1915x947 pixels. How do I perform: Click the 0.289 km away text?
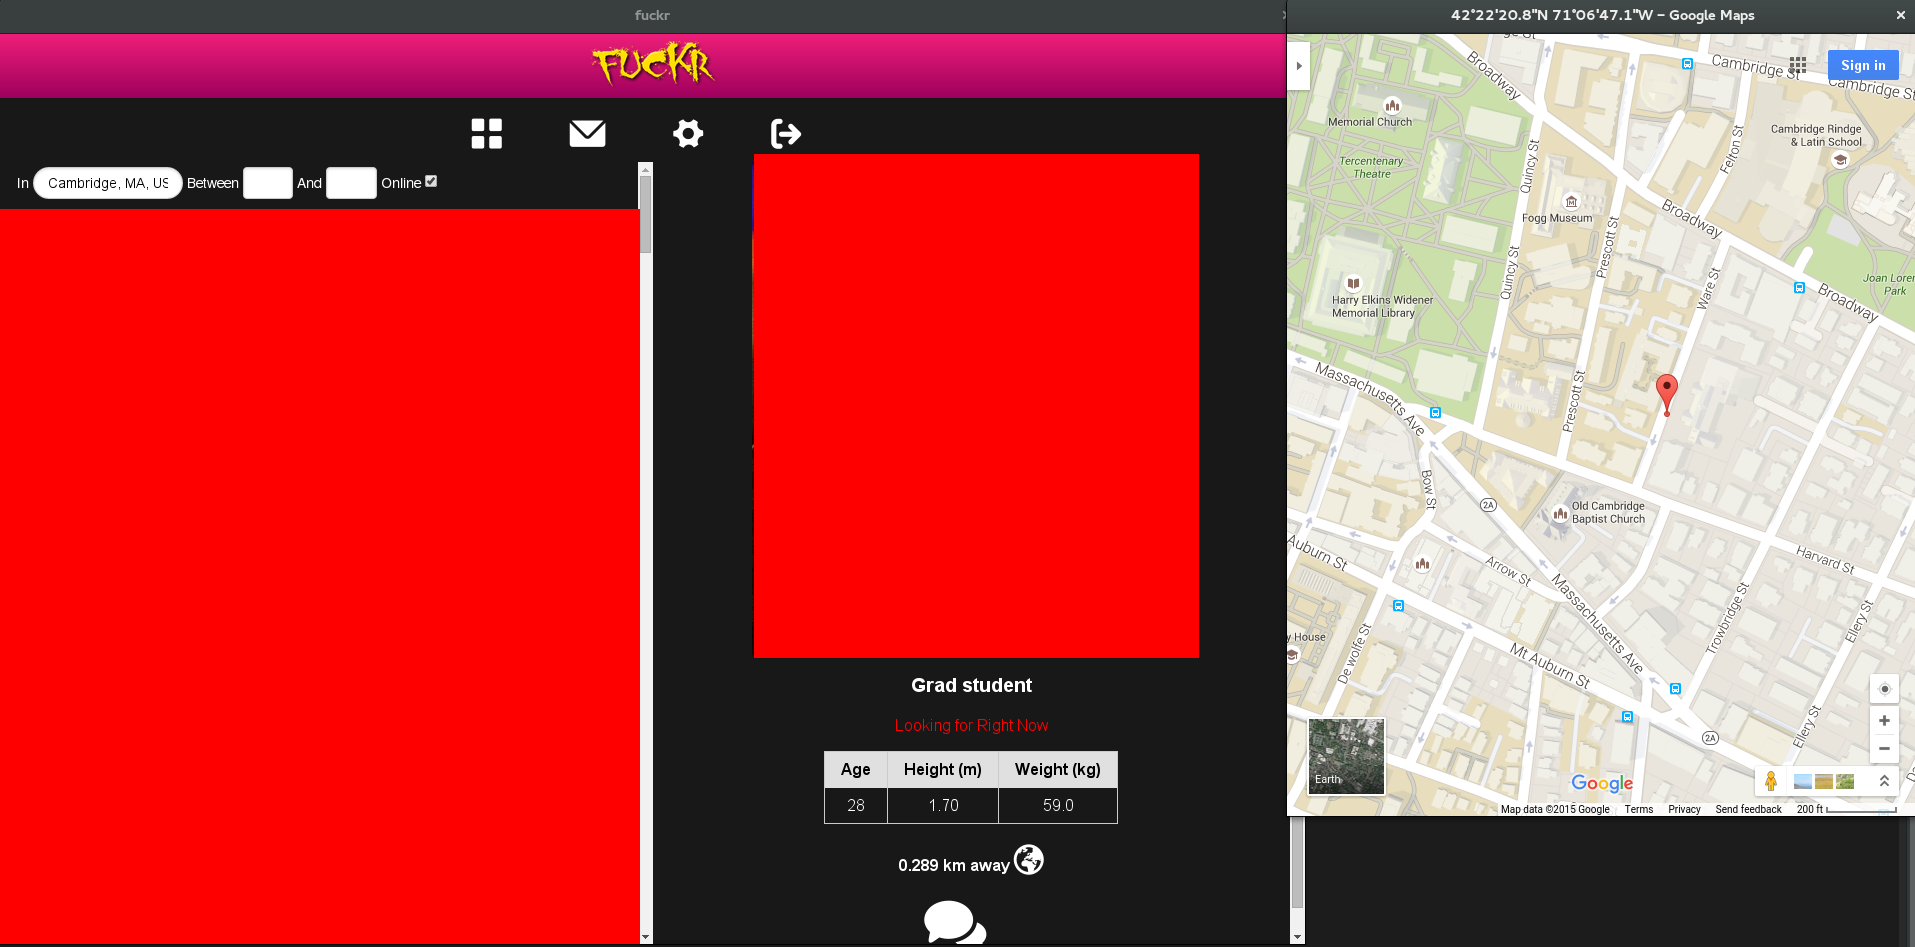(953, 865)
